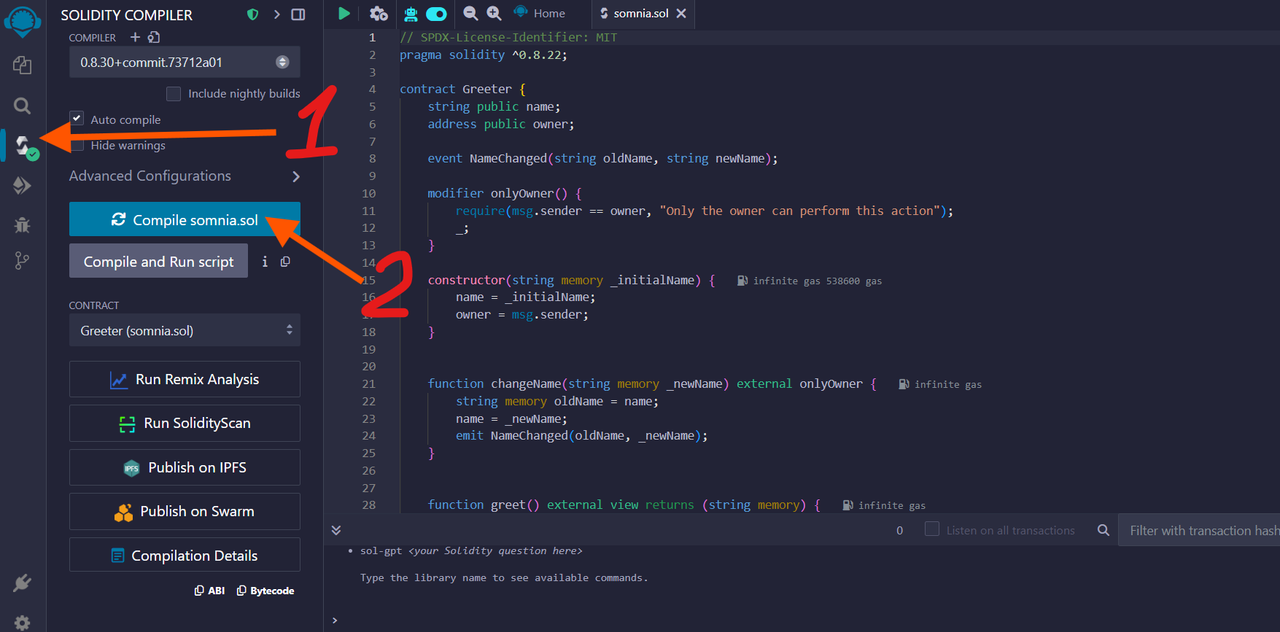Click the green Run script play icon
The image size is (1280, 632).
pos(344,13)
